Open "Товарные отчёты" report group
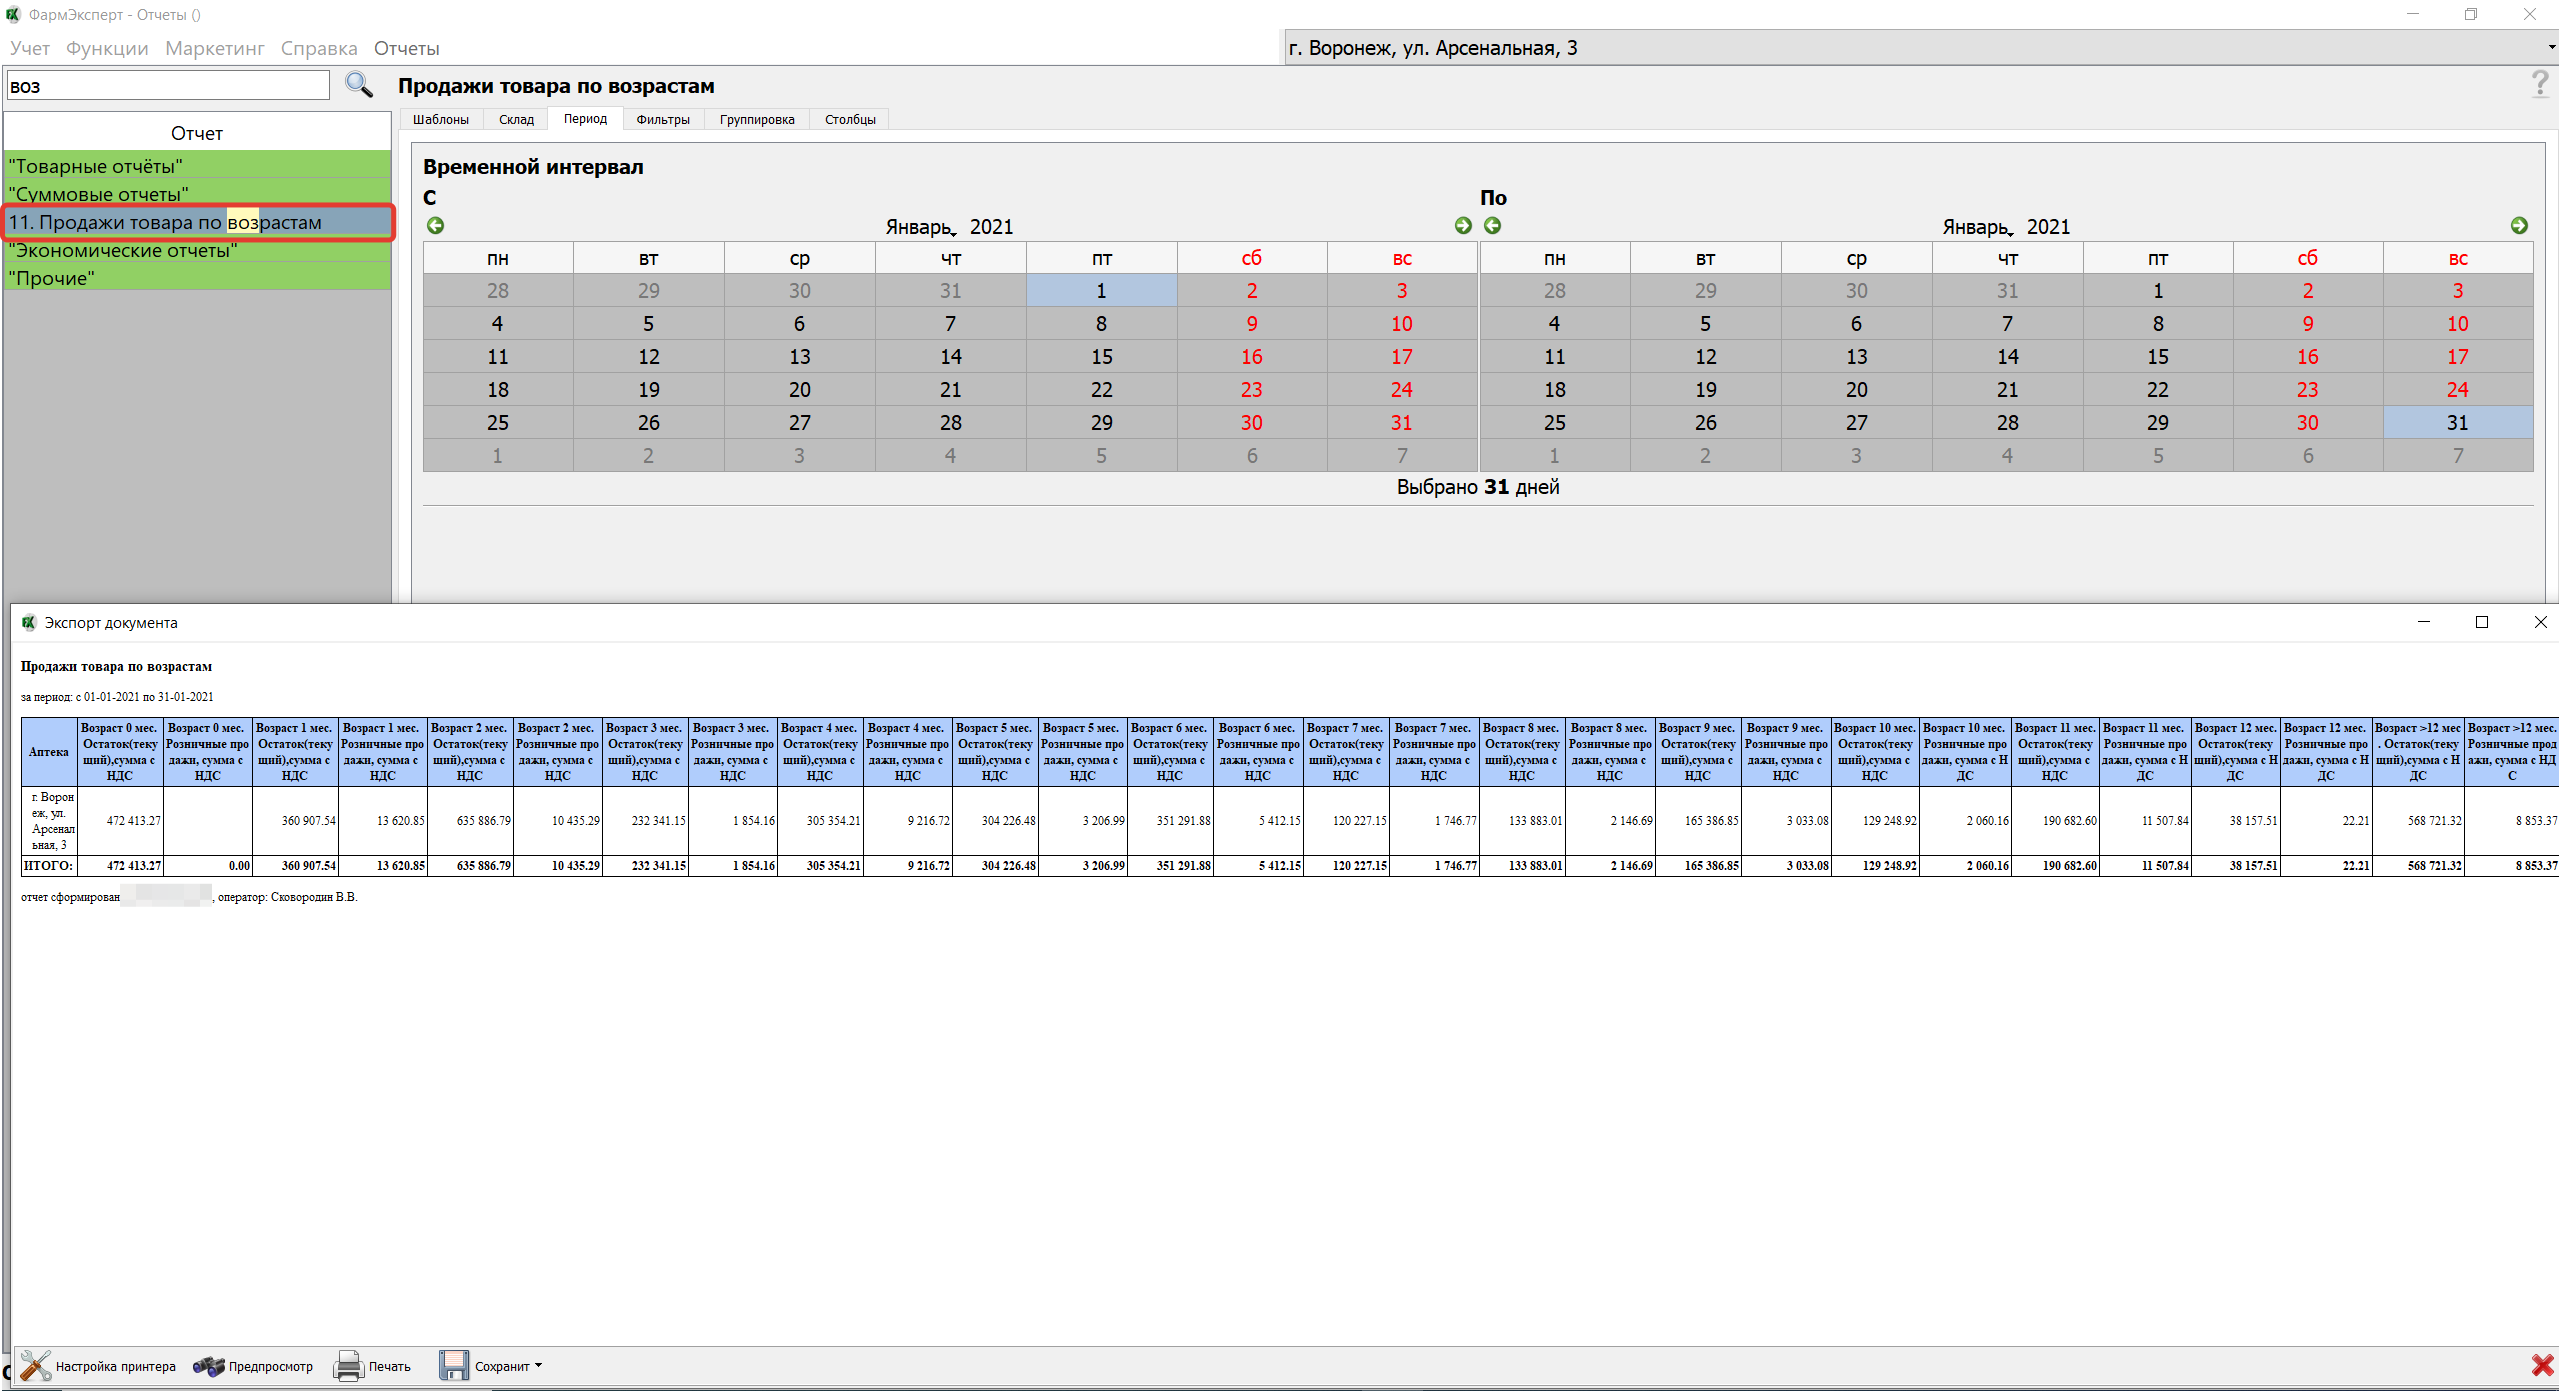The height and width of the screenshot is (1391, 2559). click(96, 166)
